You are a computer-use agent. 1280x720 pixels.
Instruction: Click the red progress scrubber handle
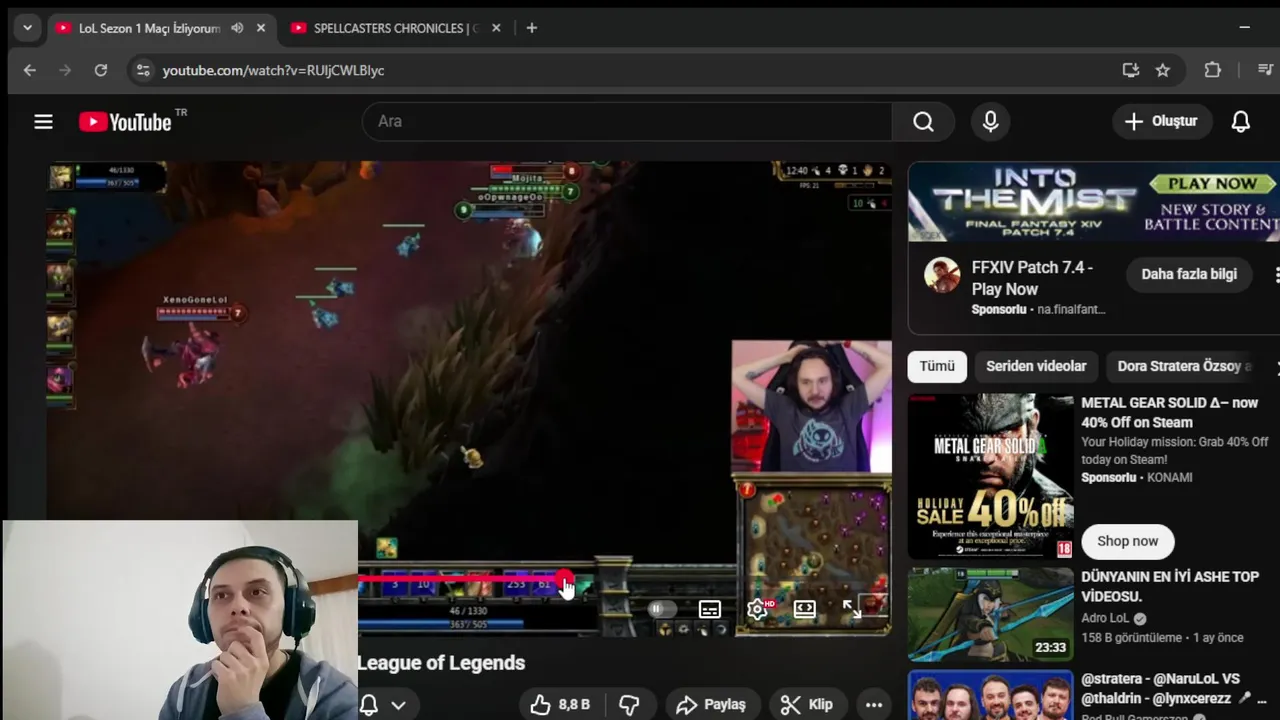[x=565, y=579]
